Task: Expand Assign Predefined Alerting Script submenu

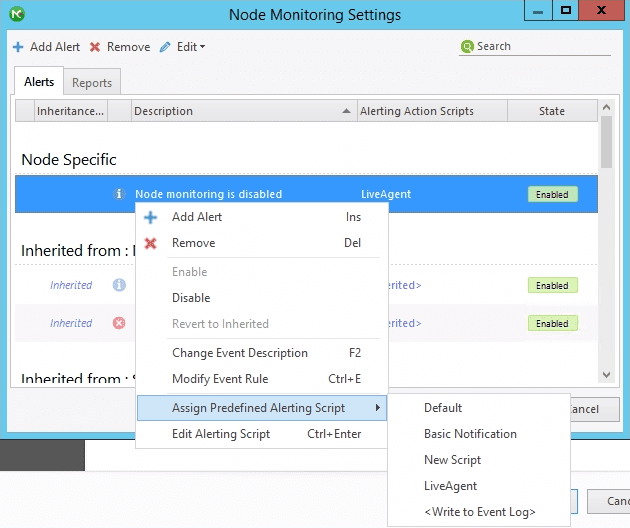Action: pyautogui.click(x=260, y=408)
